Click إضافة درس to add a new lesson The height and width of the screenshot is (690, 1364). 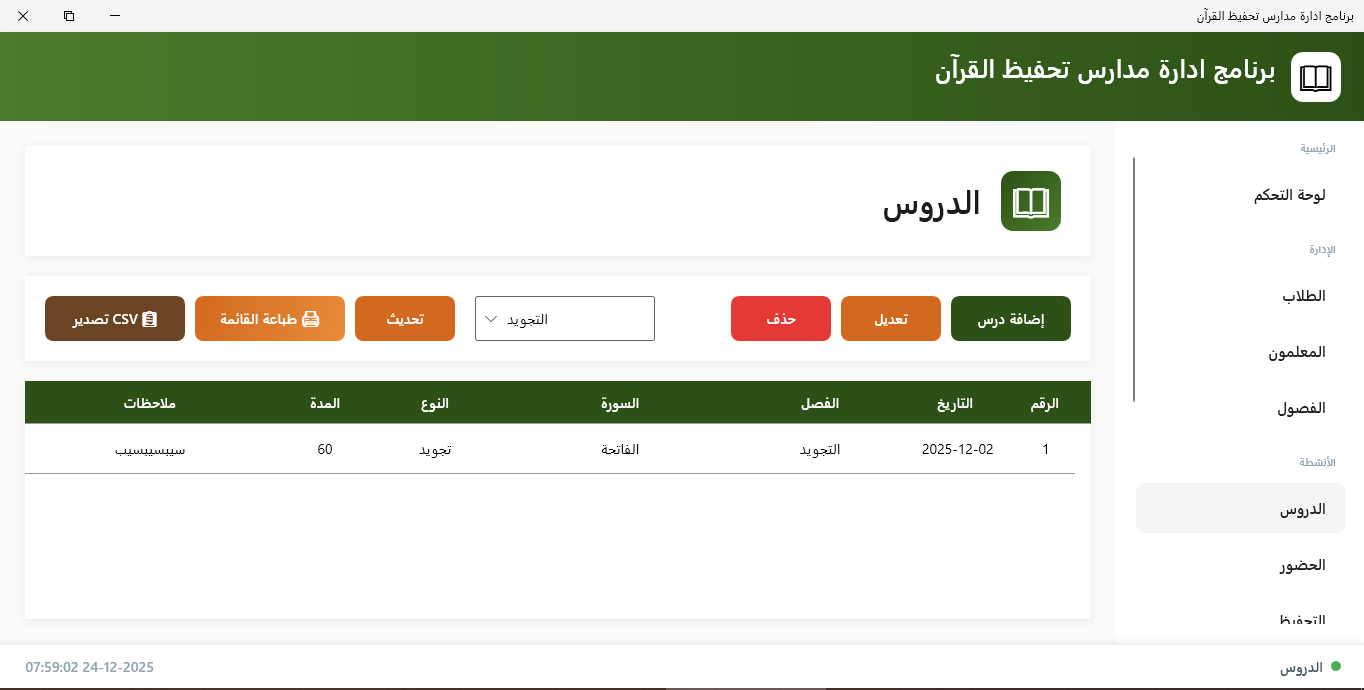click(x=1010, y=318)
